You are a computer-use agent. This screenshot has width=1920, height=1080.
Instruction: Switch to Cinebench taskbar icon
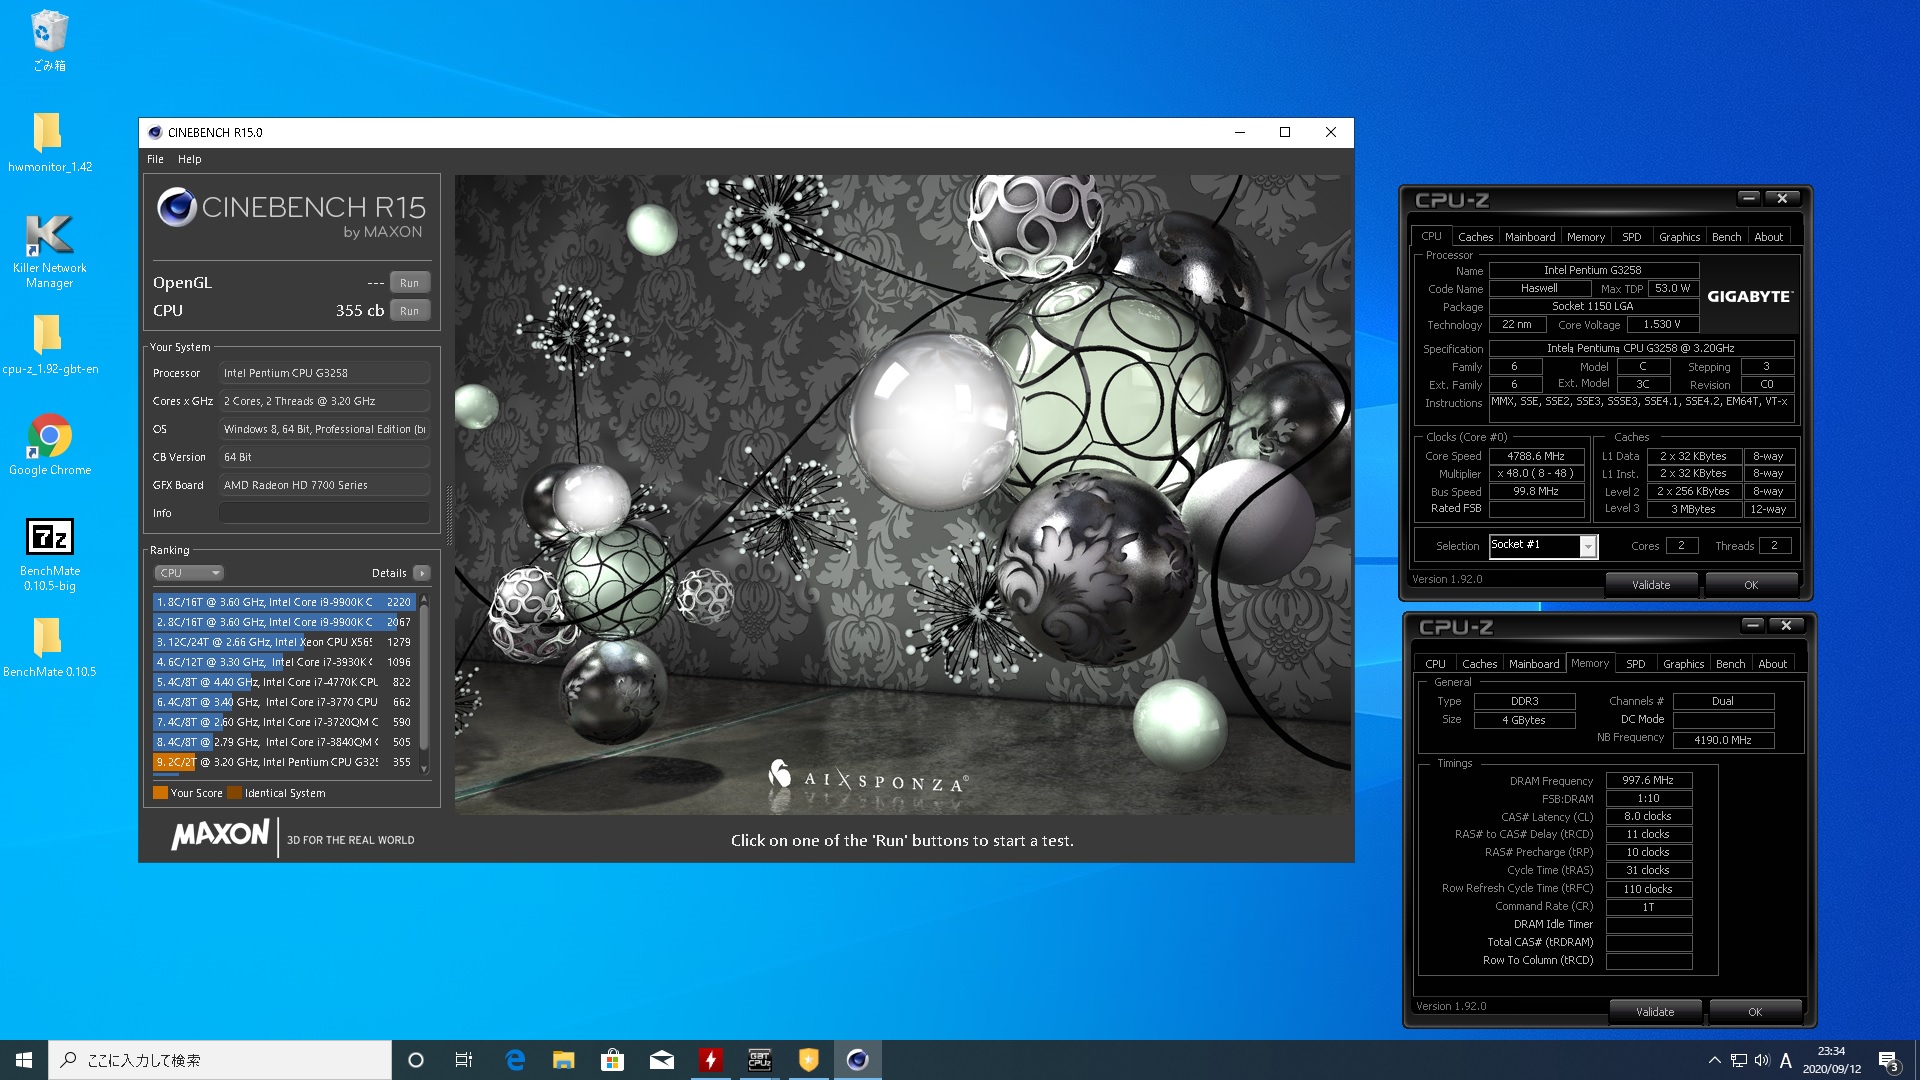pyautogui.click(x=857, y=1060)
